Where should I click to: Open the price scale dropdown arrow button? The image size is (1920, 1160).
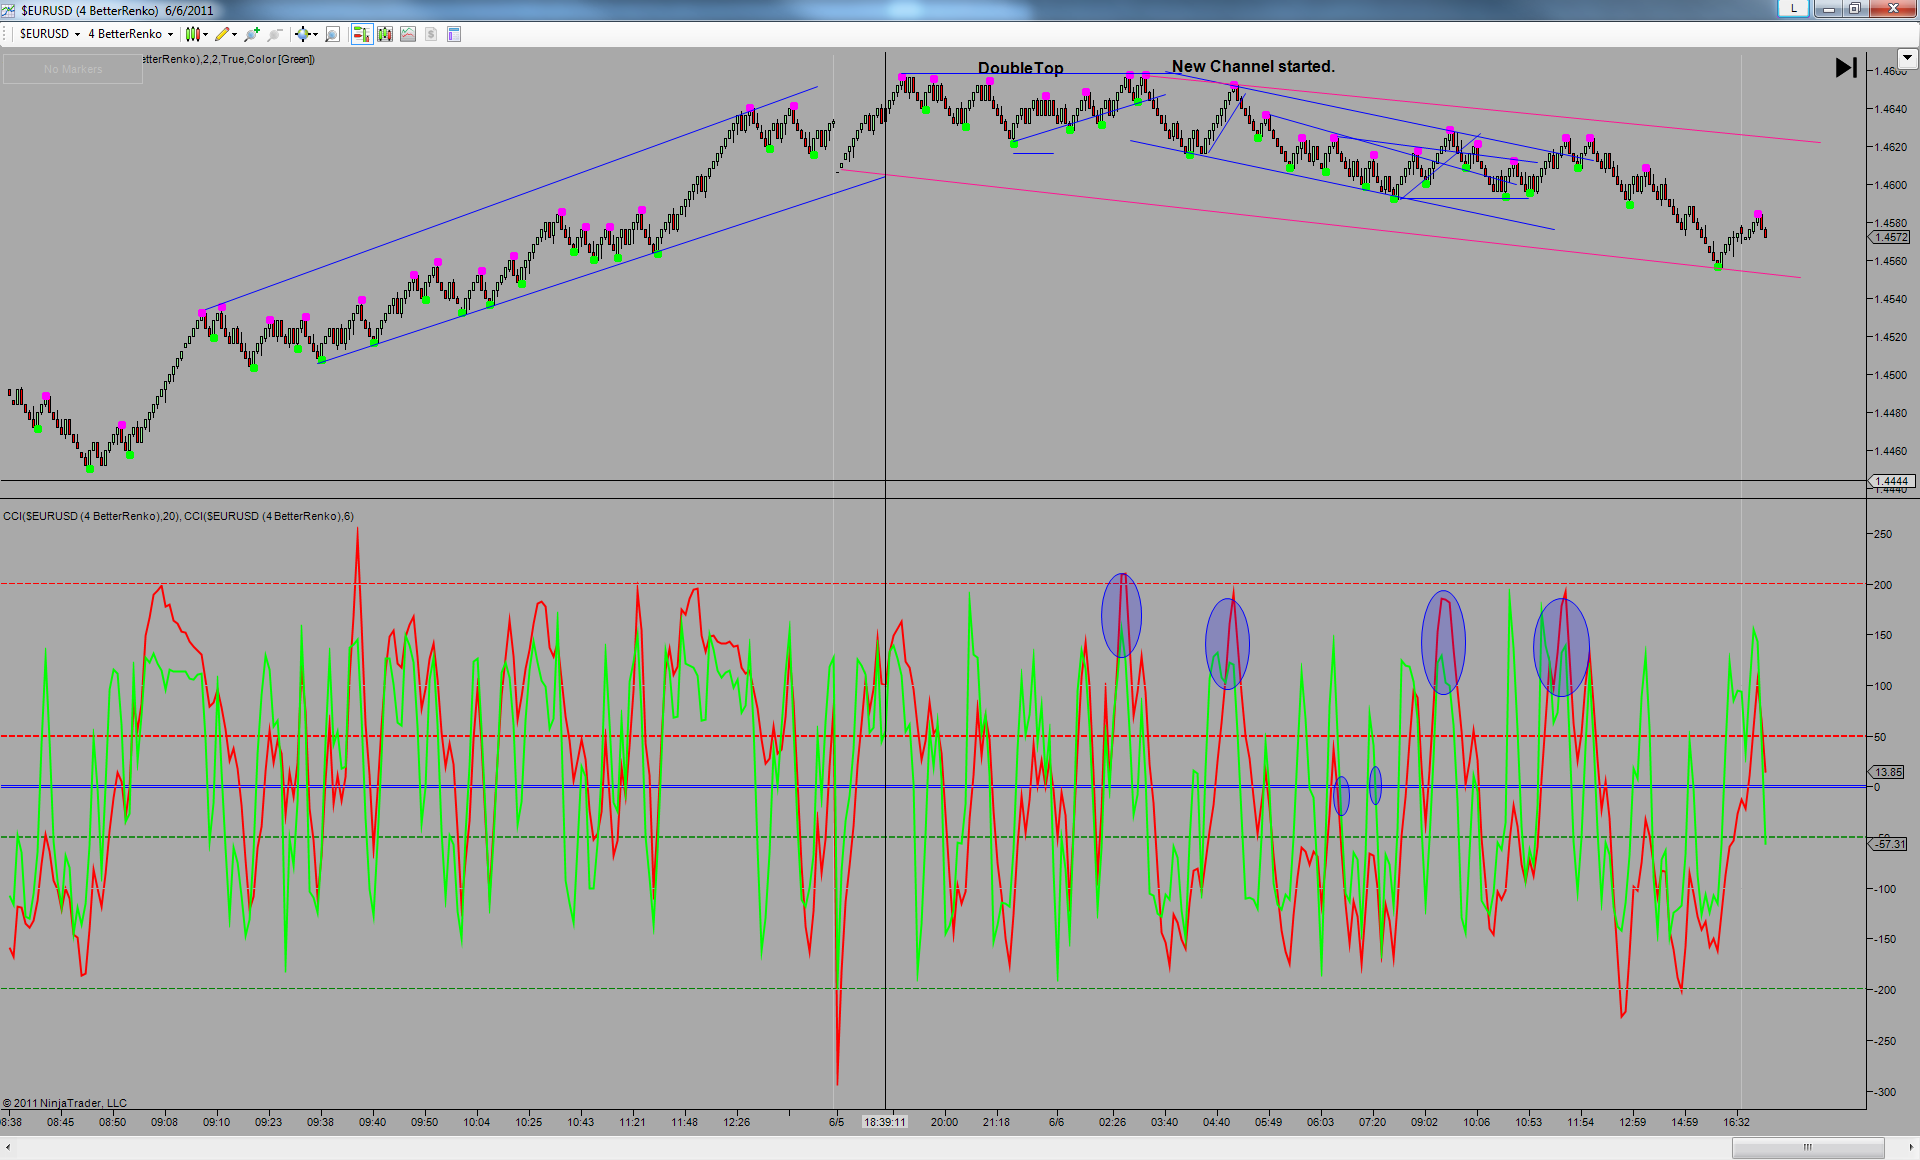point(1907,58)
